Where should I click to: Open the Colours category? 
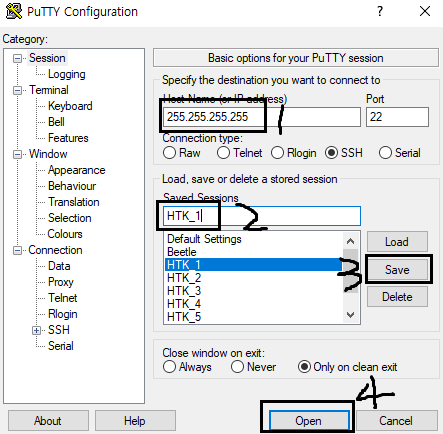point(65,234)
